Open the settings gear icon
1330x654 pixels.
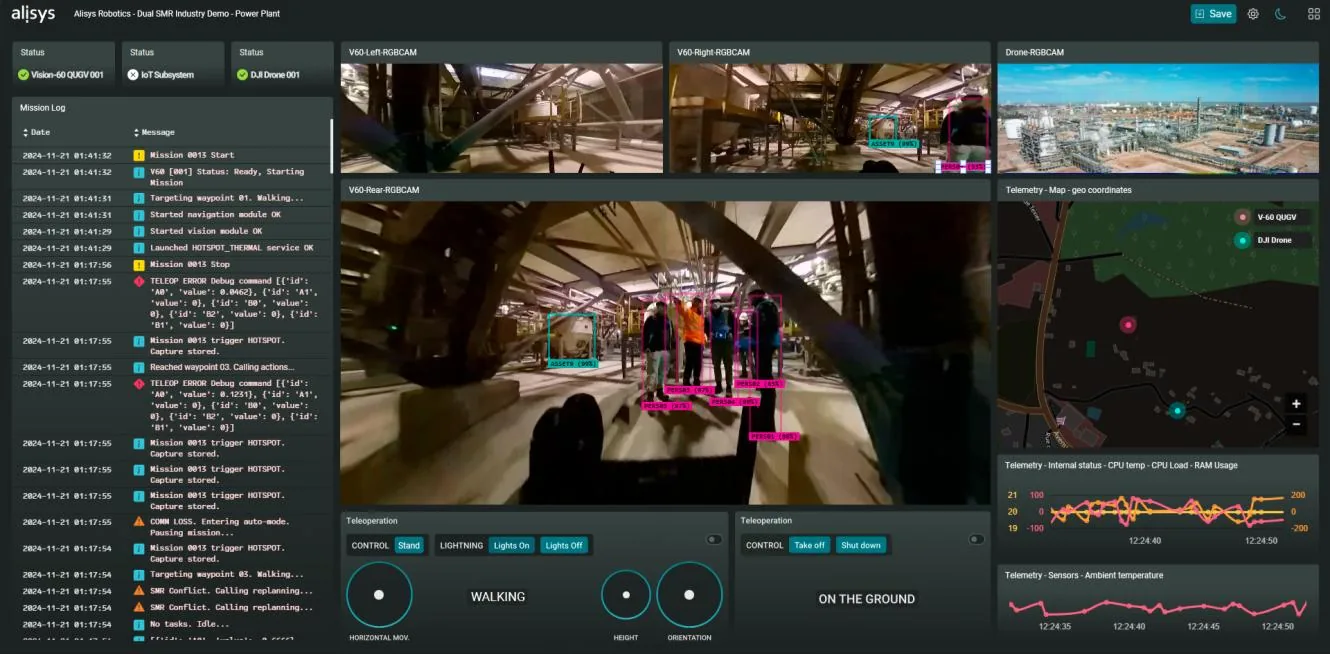pyautogui.click(x=1253, y=14)
